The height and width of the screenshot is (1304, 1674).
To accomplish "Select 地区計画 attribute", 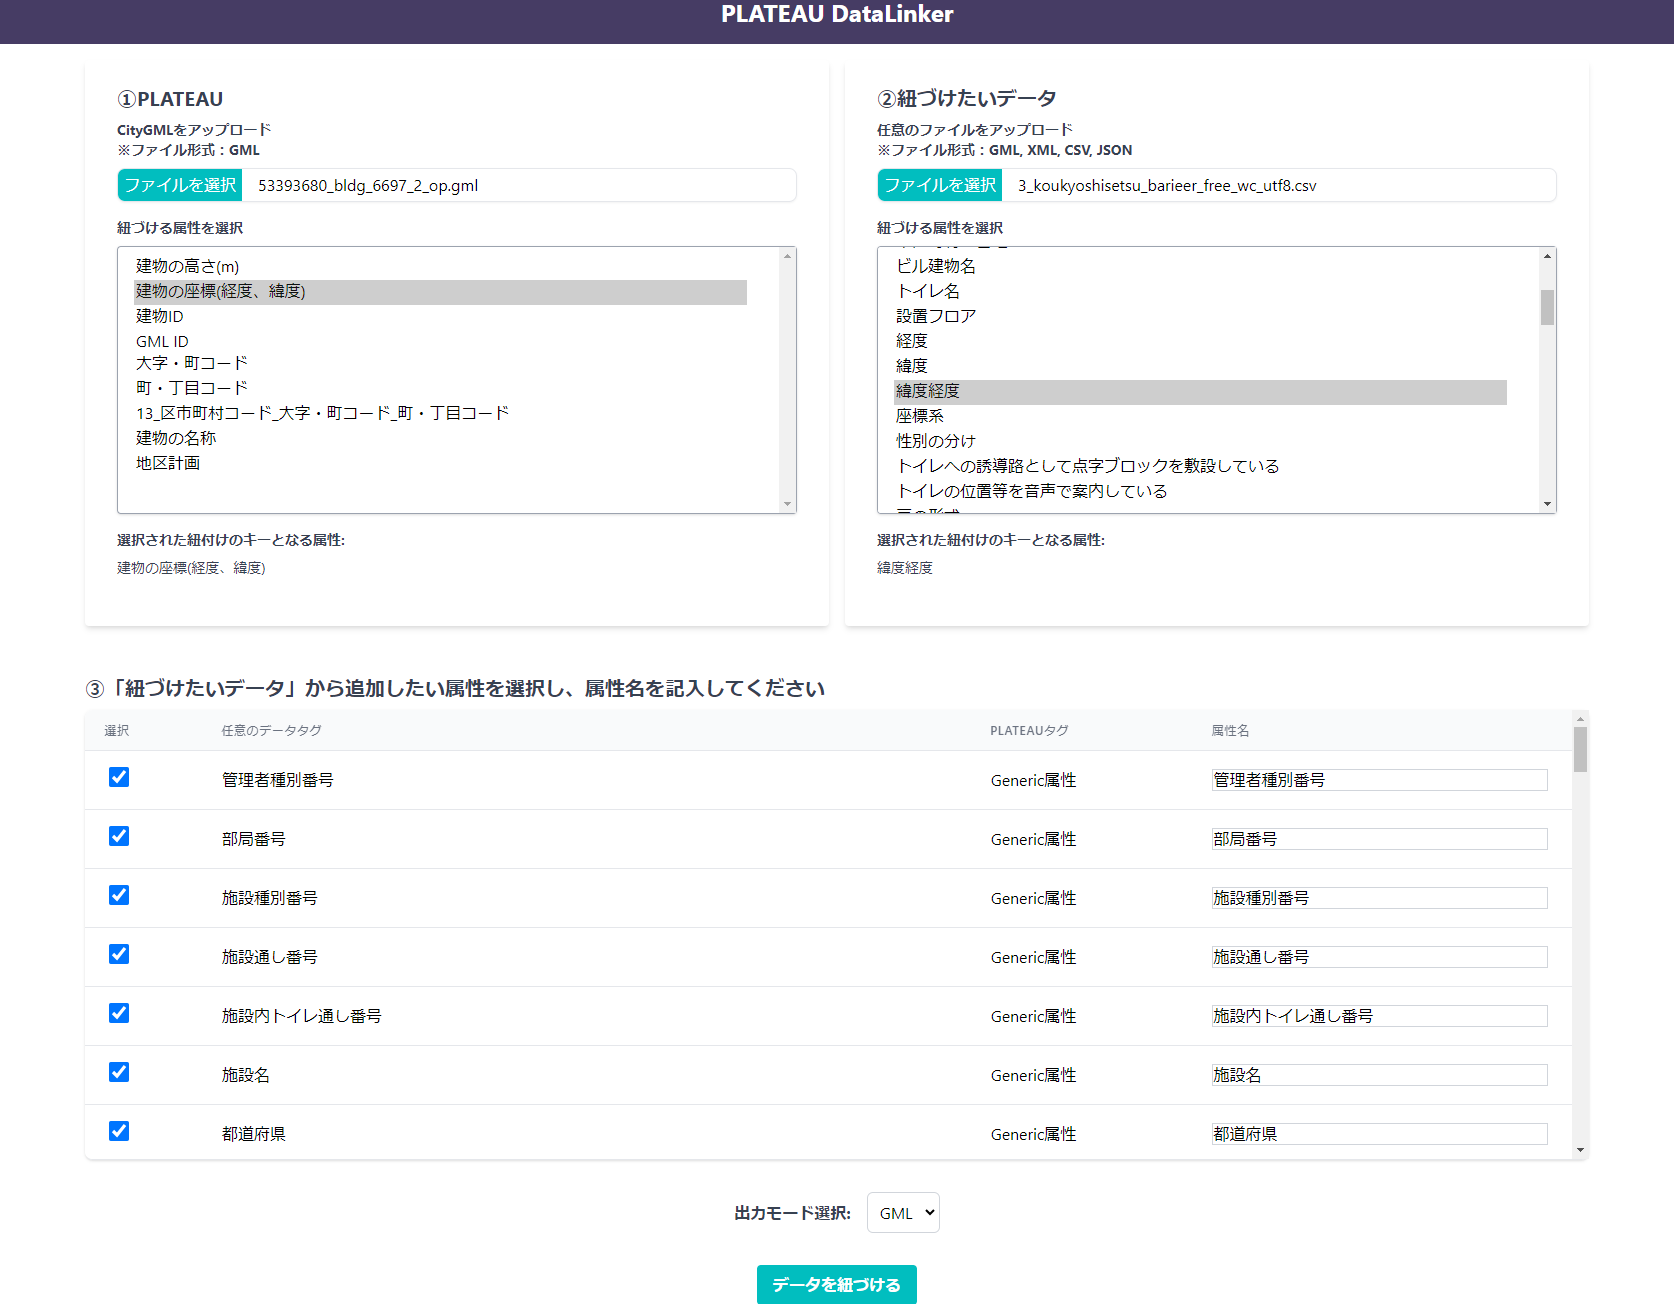I will tap(440, 463).
